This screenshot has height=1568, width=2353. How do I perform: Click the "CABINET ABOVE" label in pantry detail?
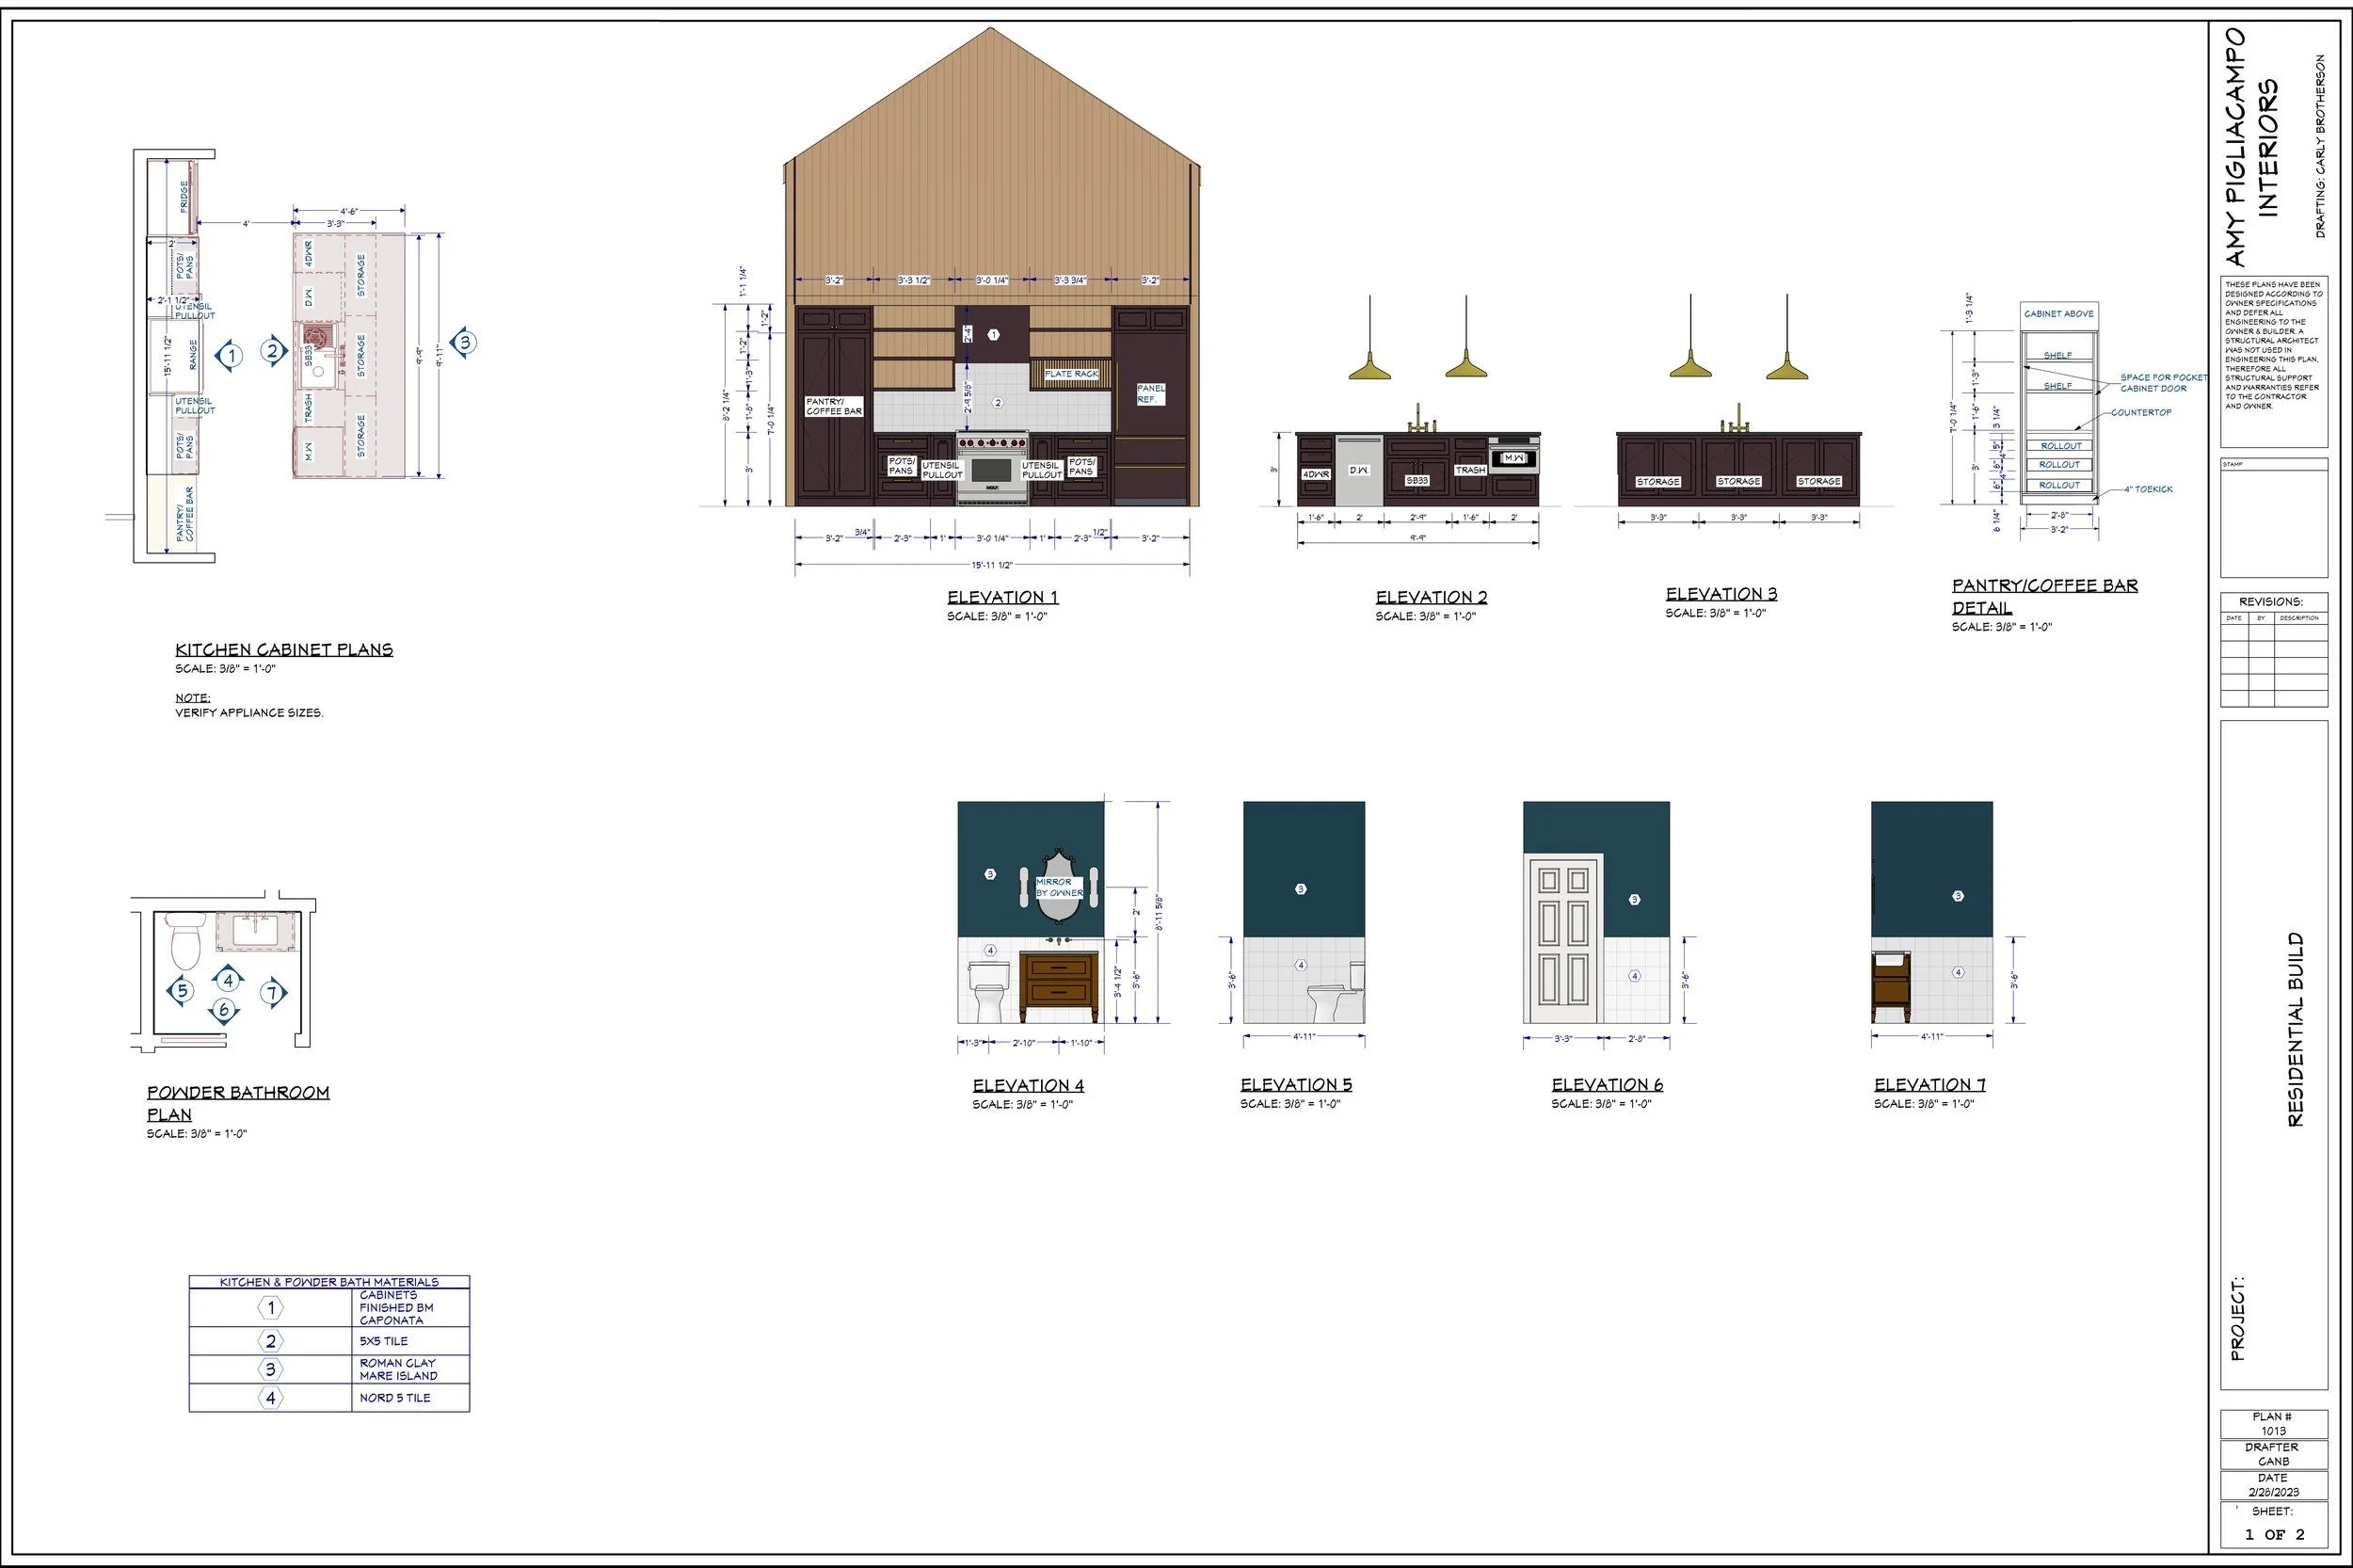[2059, 314]
